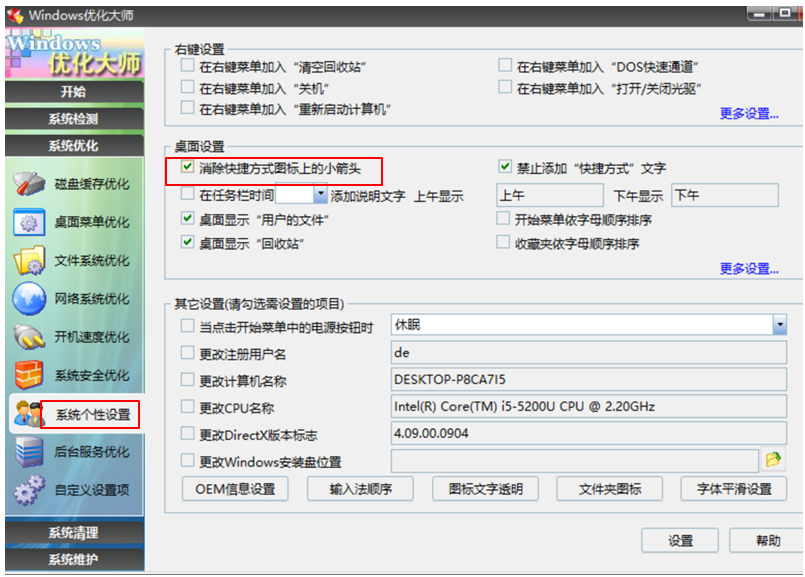Click the 后台服务优化 server icon

tap(29, 452)
